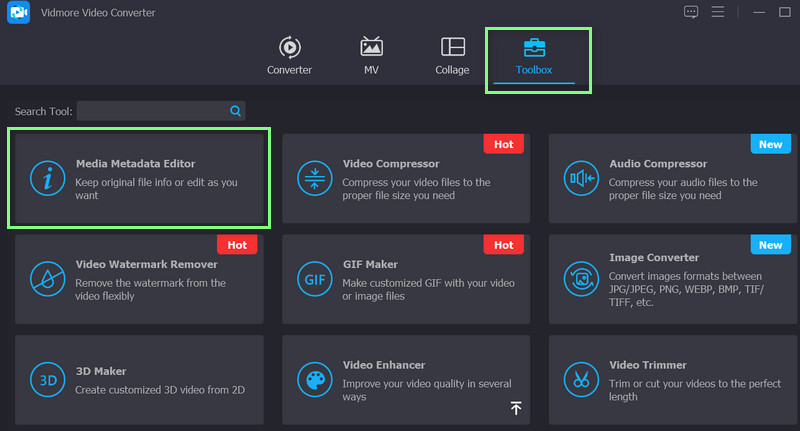Click the Image Converter icon

580,277
